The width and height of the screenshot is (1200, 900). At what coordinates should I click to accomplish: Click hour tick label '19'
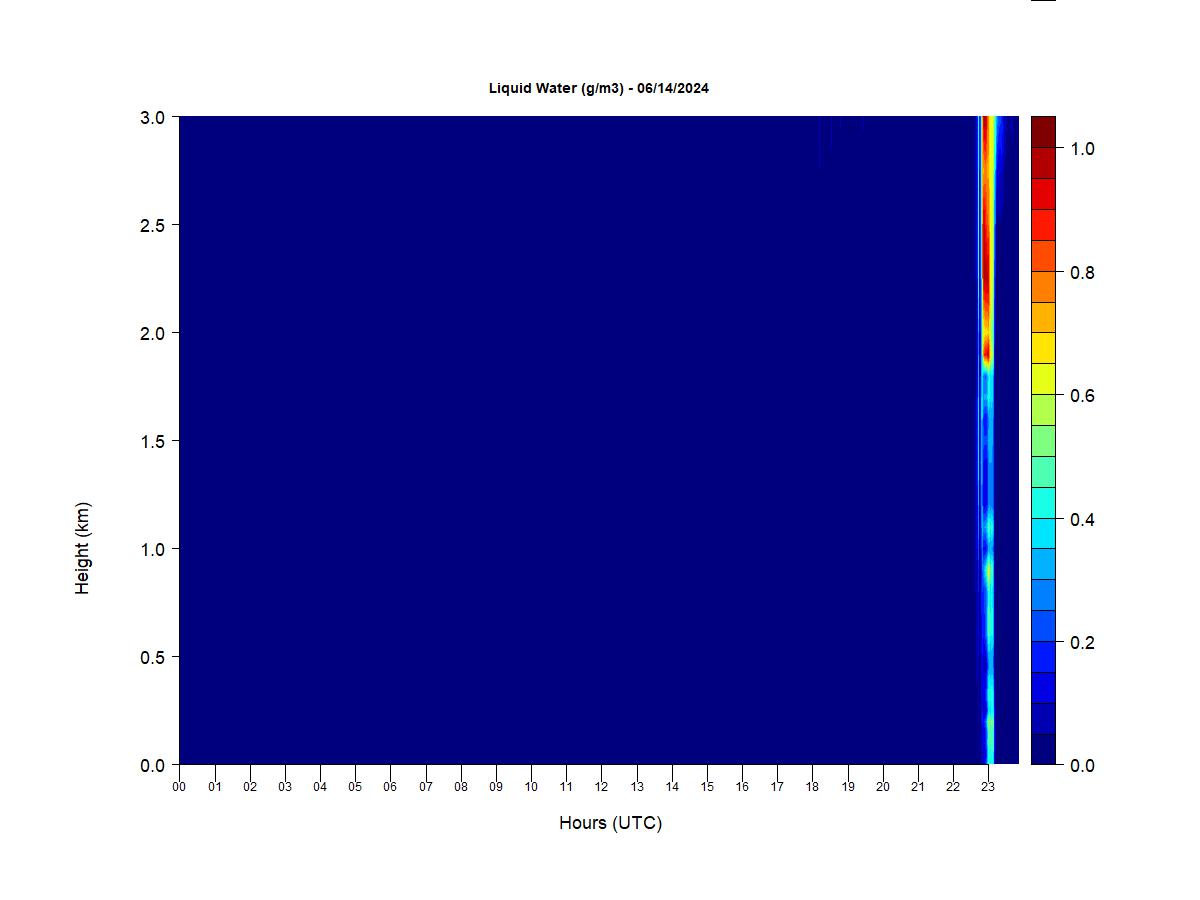pyautogui.click(x=848, y=786)
